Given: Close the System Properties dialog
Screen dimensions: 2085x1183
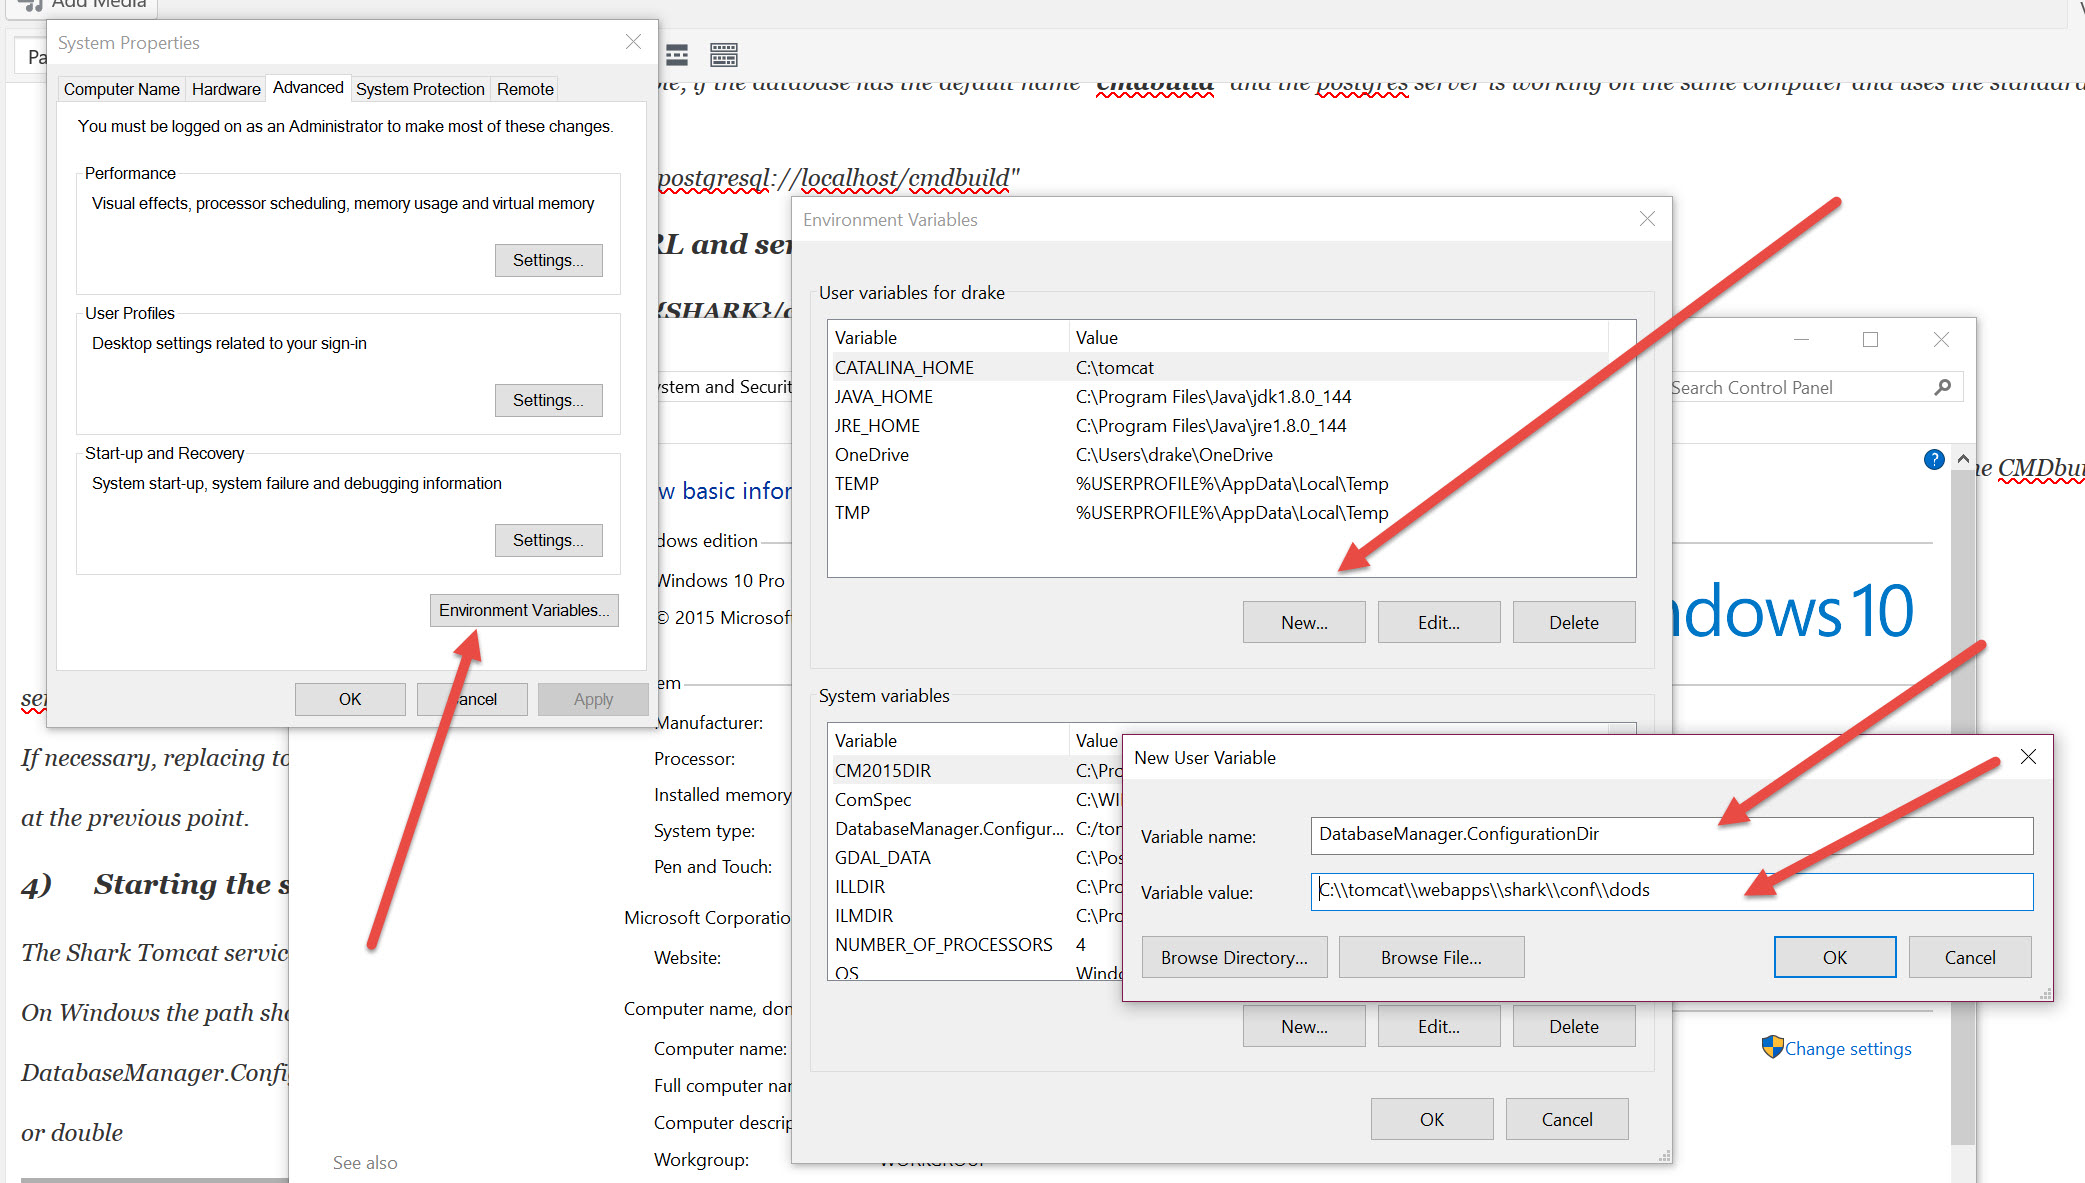Looking at the screenshot, I should [633, 42].
